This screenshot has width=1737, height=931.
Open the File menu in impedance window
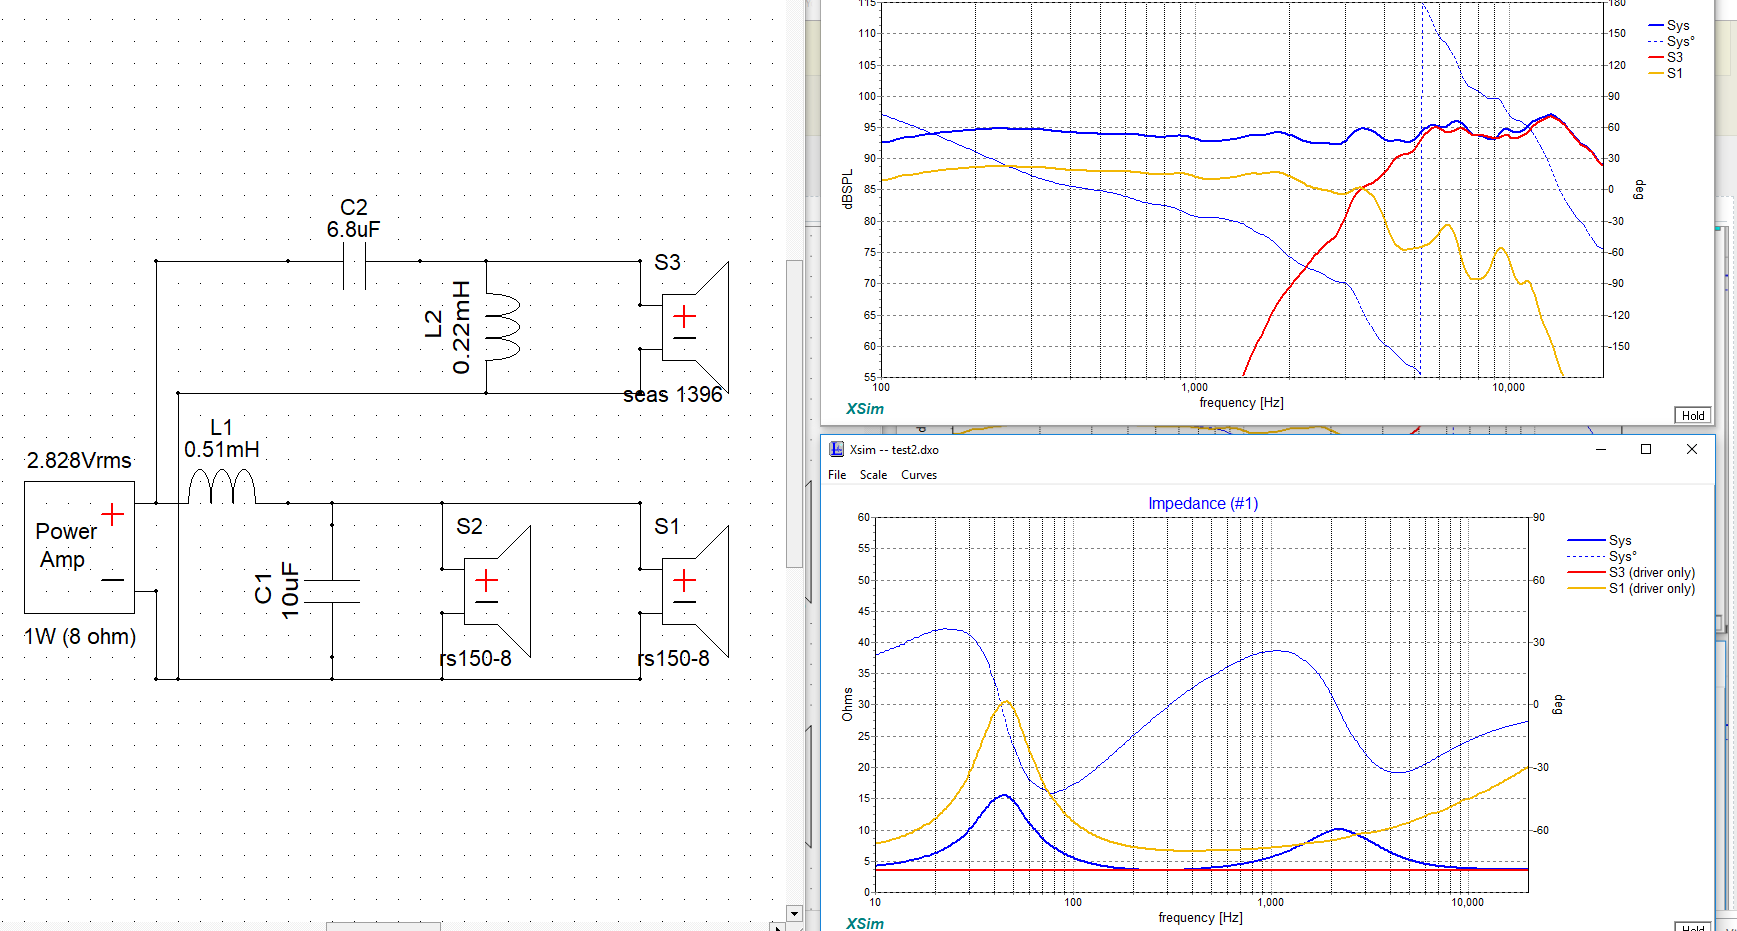point(837,475)
